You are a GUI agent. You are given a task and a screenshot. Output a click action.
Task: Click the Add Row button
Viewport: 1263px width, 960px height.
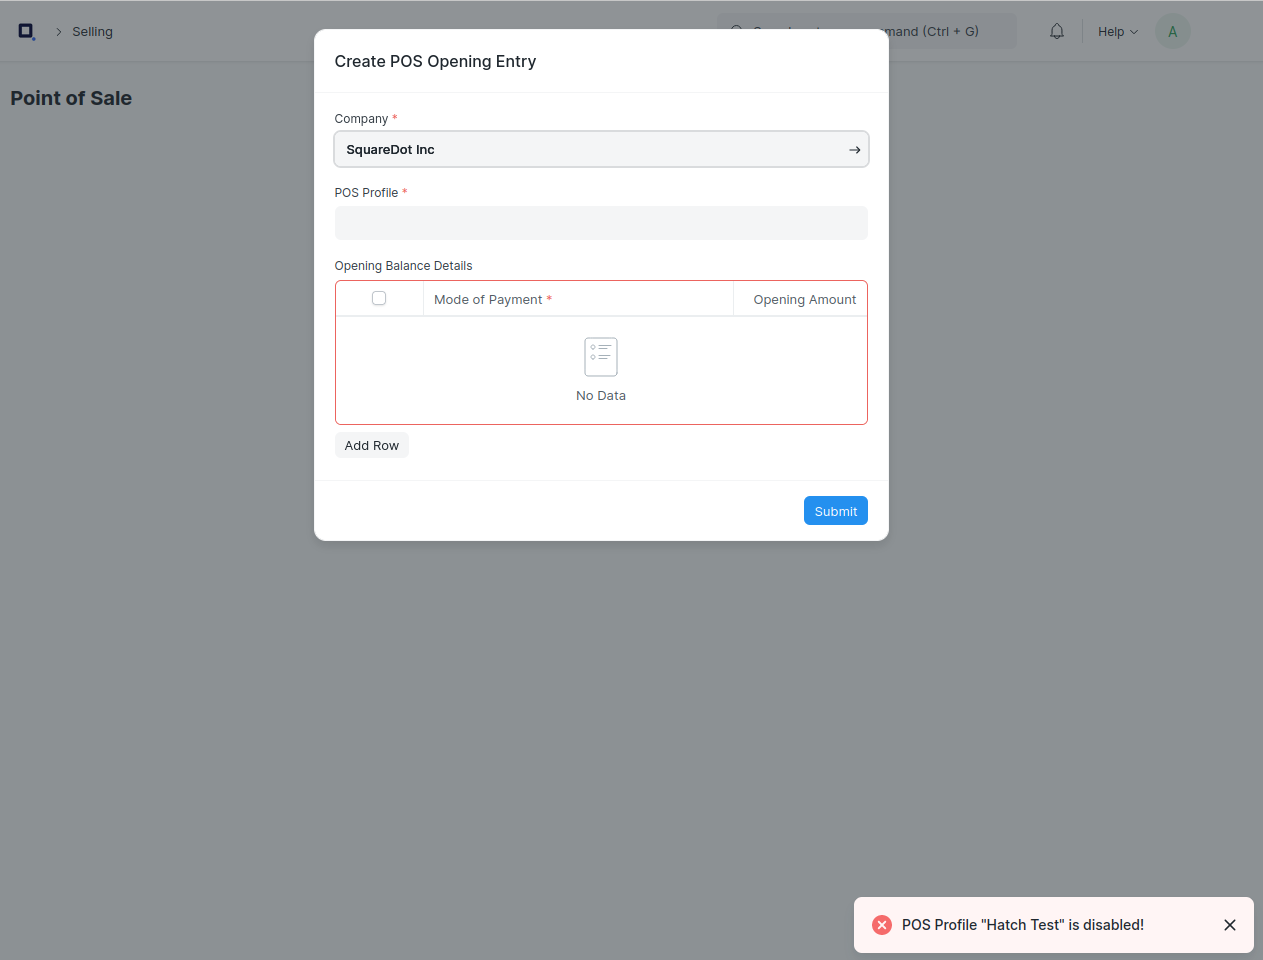point(371,445)
